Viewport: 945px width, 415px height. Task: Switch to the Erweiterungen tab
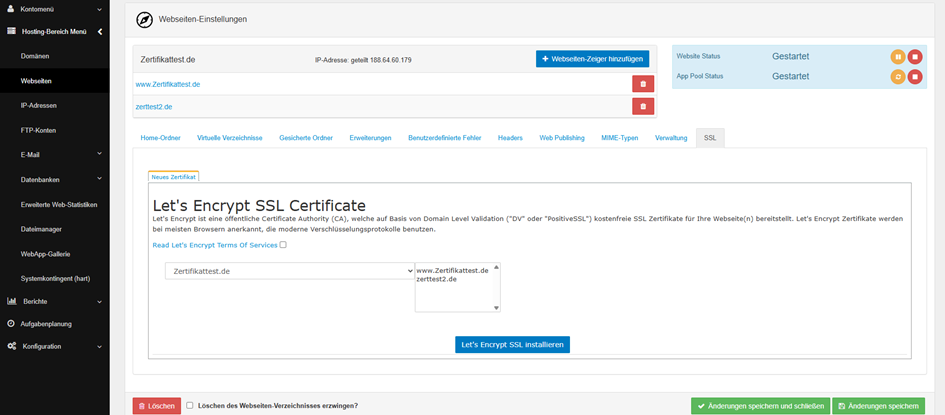371,138
